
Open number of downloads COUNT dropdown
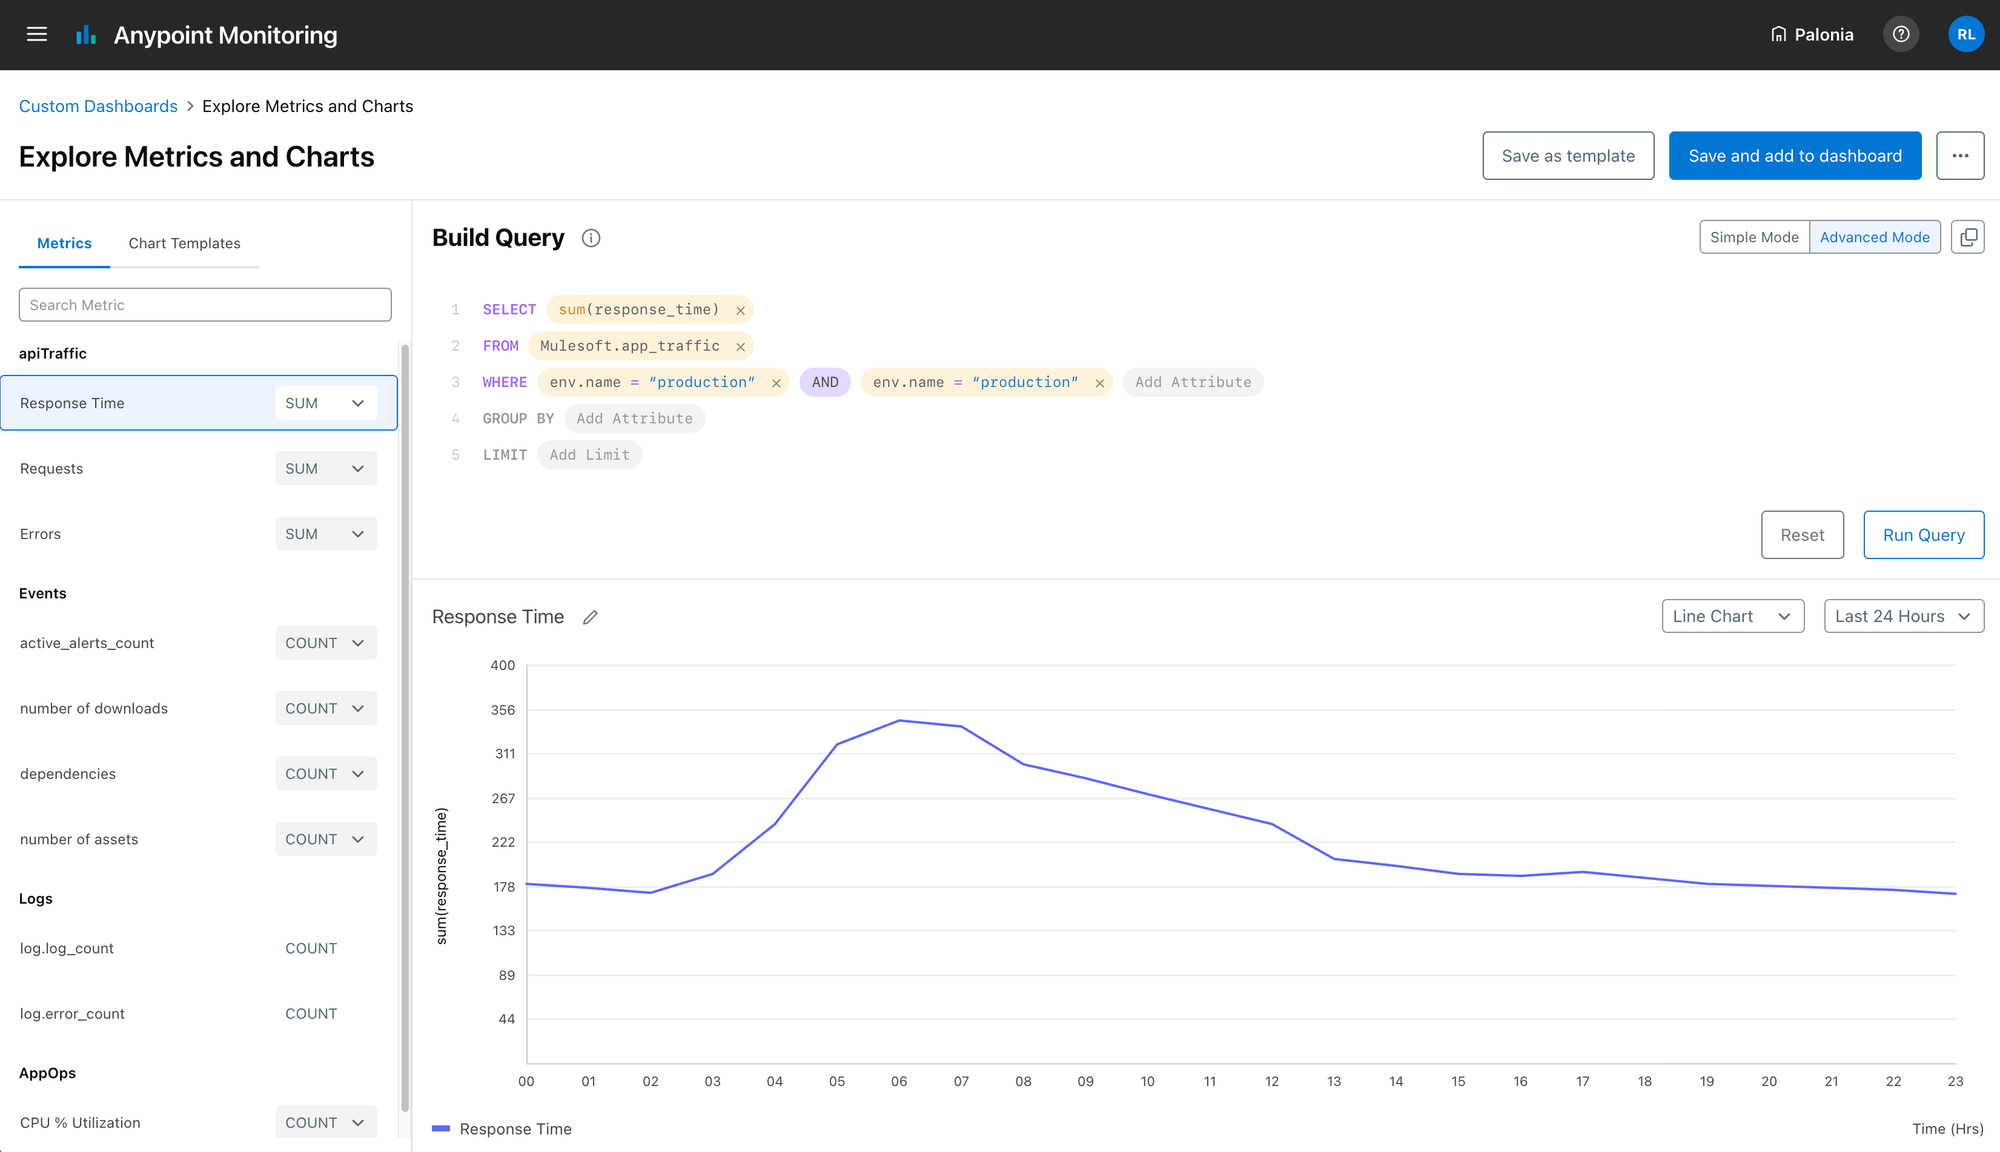pyautogui.click(x=326, y=709)
